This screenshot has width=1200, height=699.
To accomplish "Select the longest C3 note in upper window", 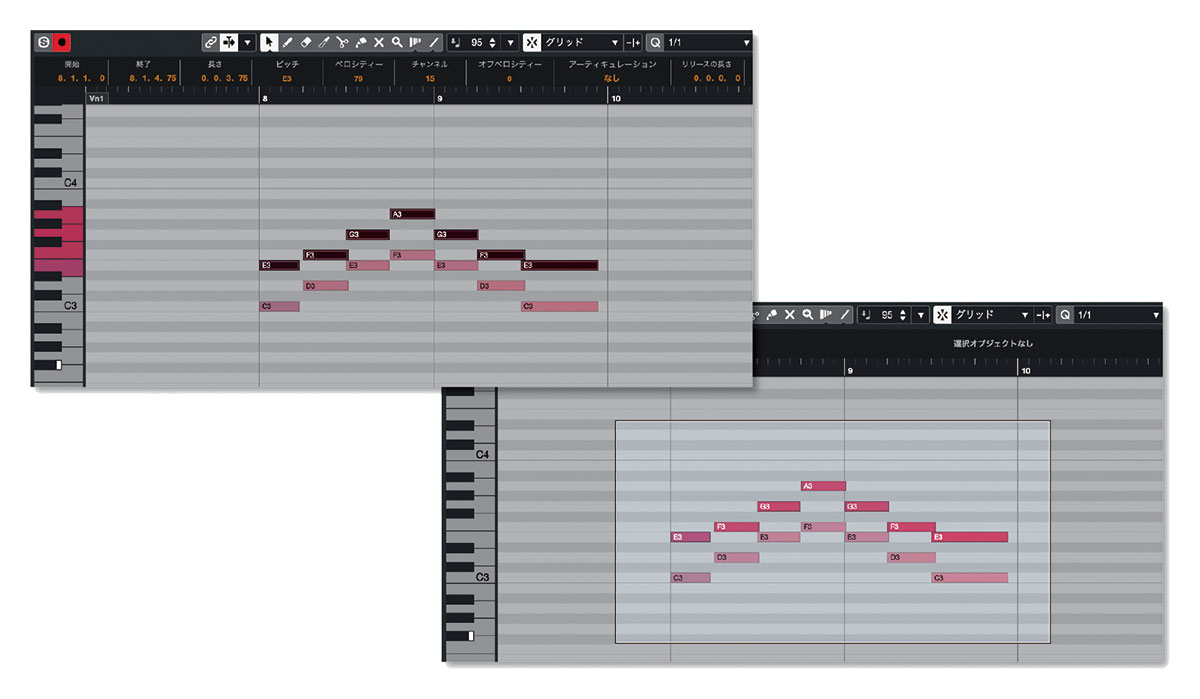I will pos(560,306).
